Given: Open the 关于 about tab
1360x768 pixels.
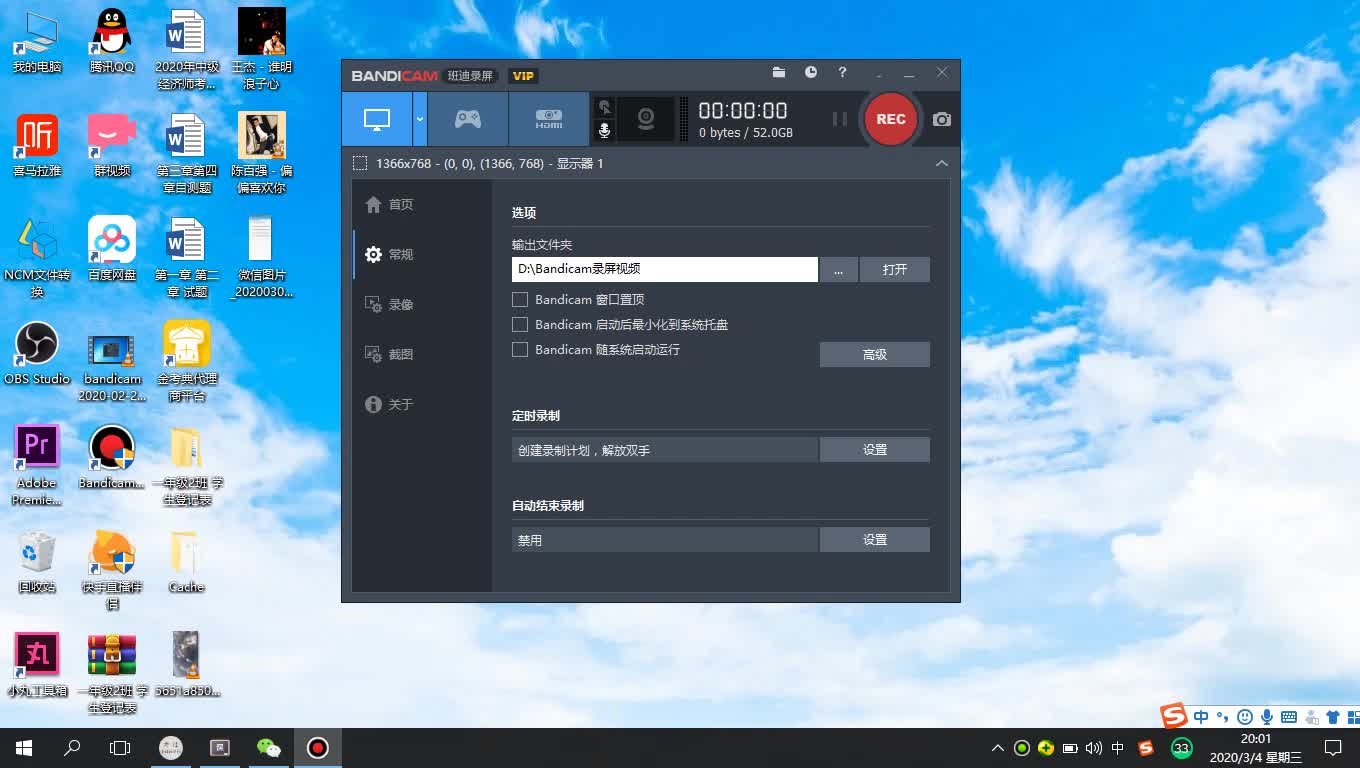Looking at the screenshot, I should (x=390, y=404).
